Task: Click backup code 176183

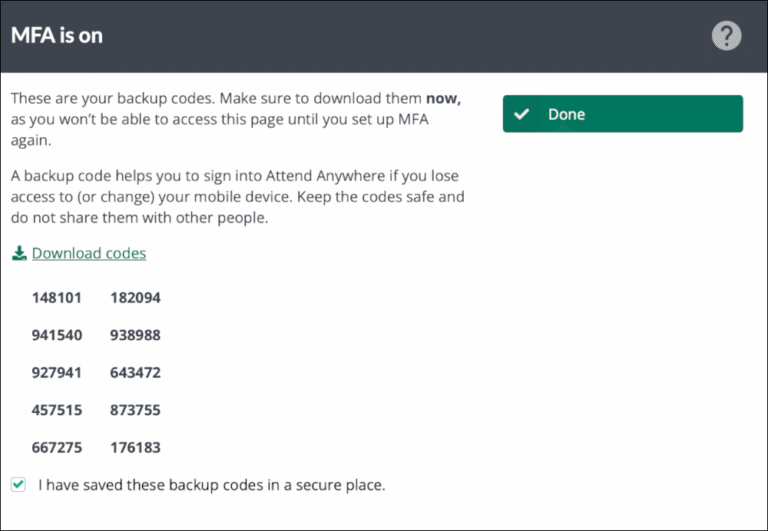Action: pos(135,447)
